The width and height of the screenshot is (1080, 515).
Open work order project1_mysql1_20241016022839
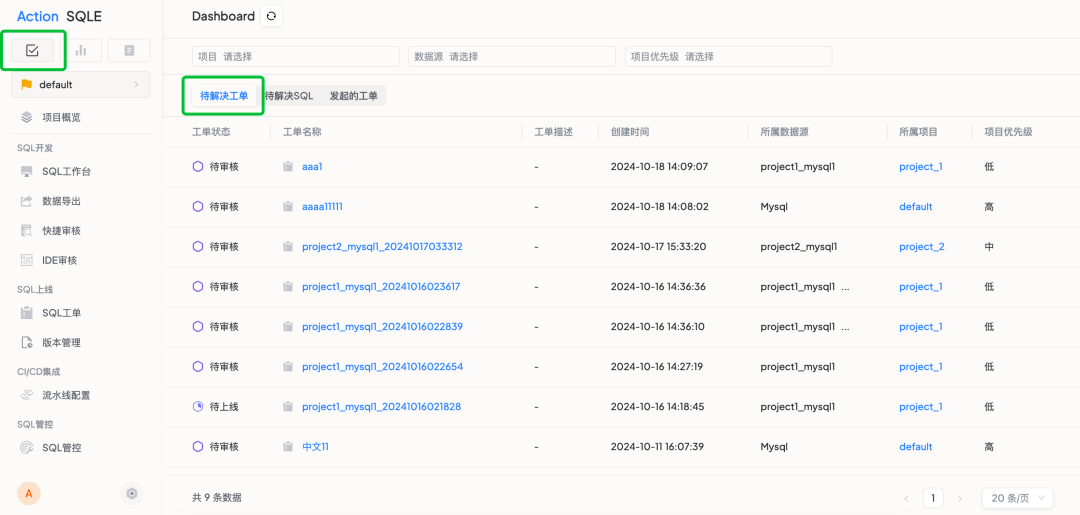(x=382, y=326)
